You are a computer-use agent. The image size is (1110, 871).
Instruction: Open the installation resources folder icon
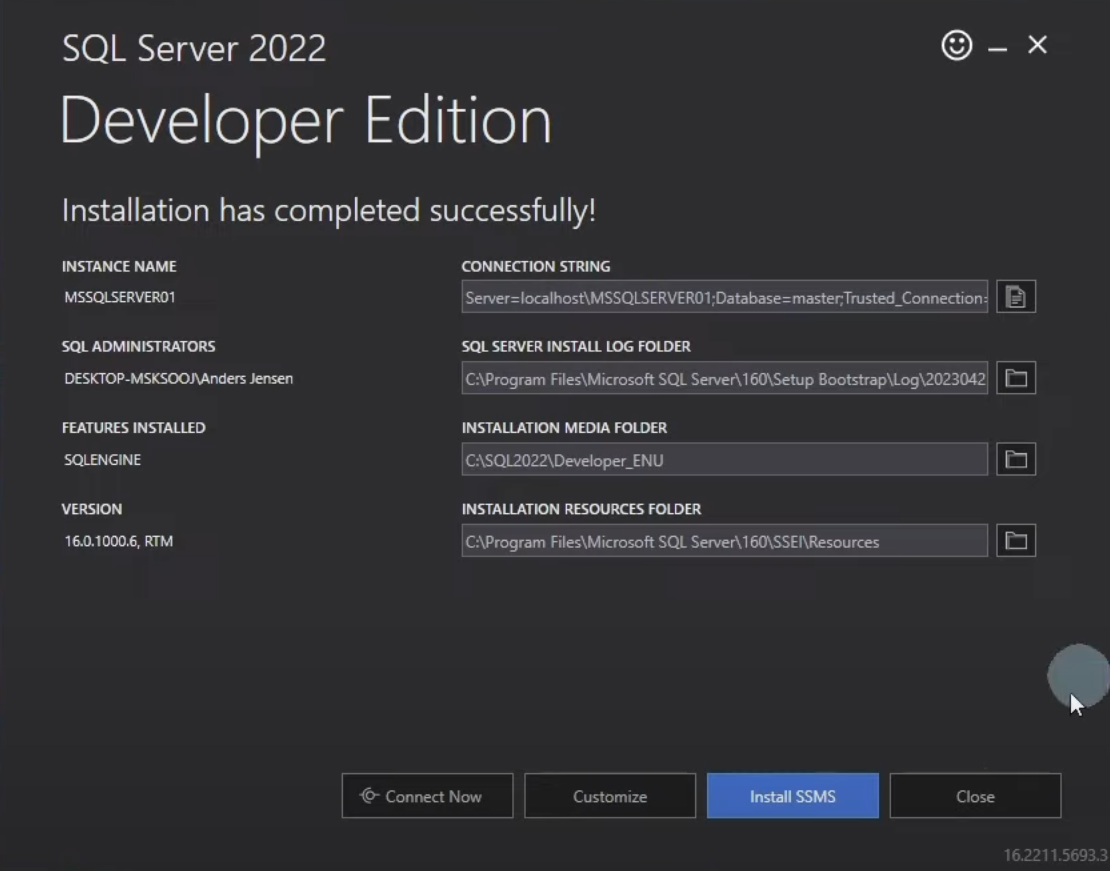pos(1016,541)
